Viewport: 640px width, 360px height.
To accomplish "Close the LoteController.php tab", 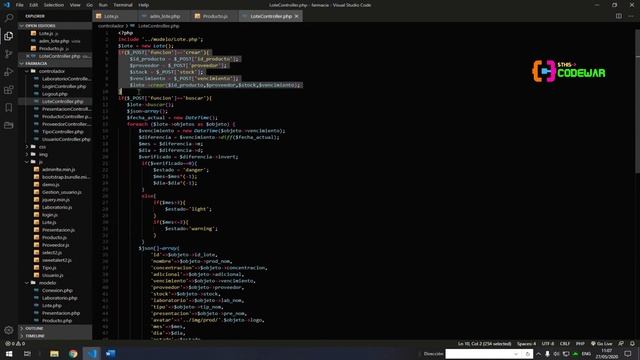I will click(x=297, y=16).
